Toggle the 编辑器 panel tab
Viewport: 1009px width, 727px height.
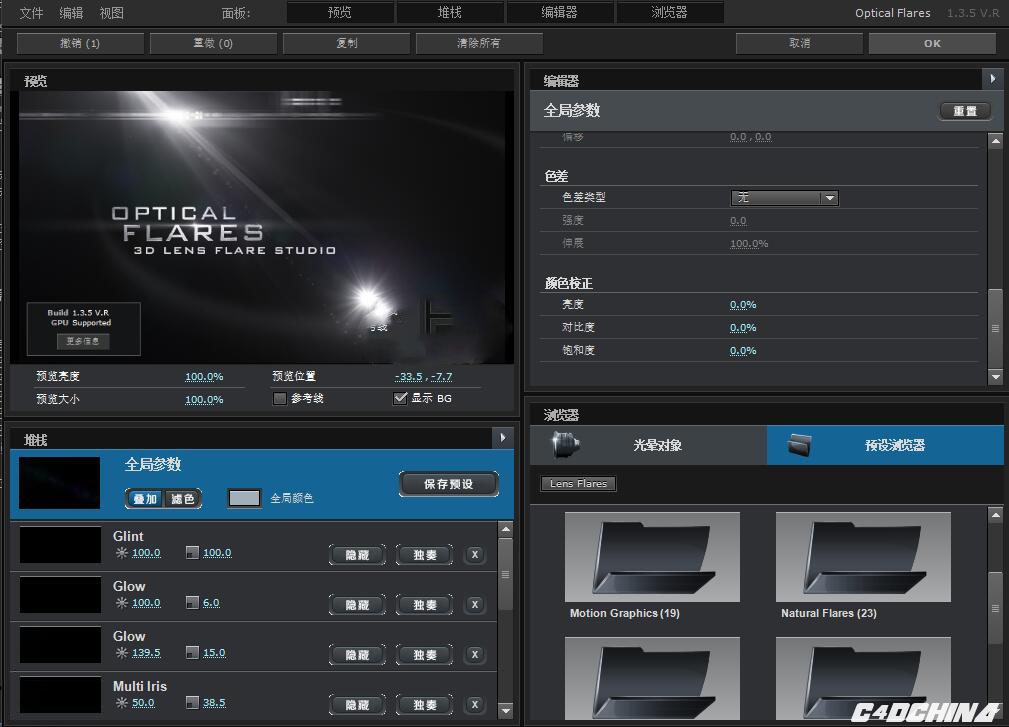(559, 12)
